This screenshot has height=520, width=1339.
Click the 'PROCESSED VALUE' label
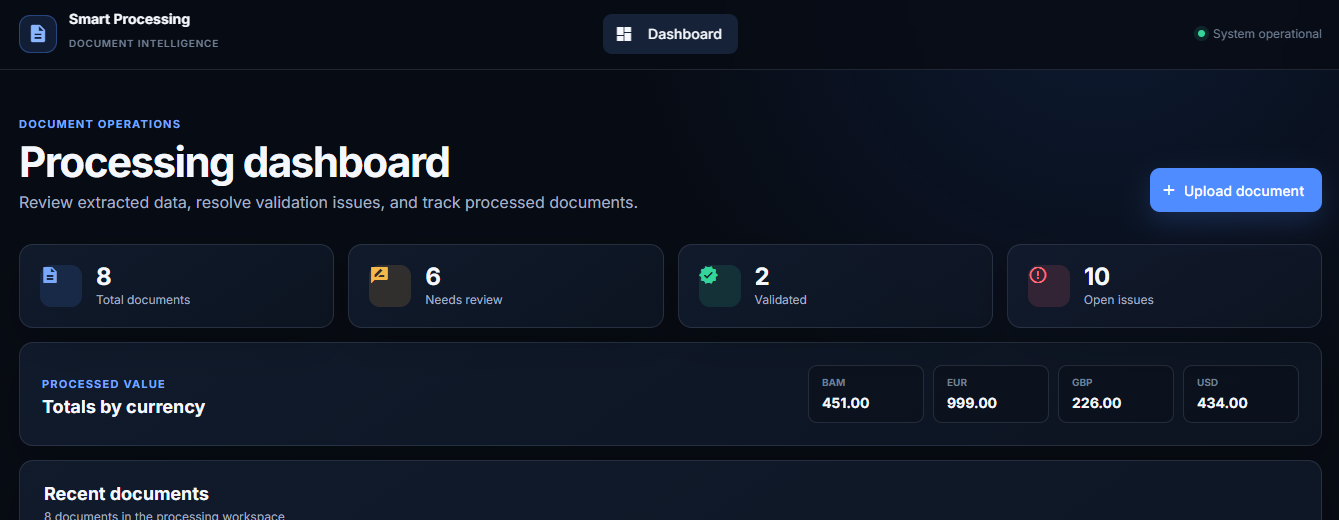pos(104,384)
